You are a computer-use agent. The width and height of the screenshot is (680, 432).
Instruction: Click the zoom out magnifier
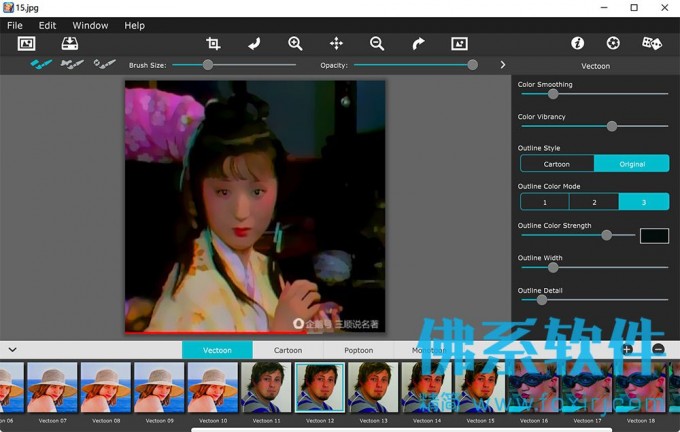[377, 43]
